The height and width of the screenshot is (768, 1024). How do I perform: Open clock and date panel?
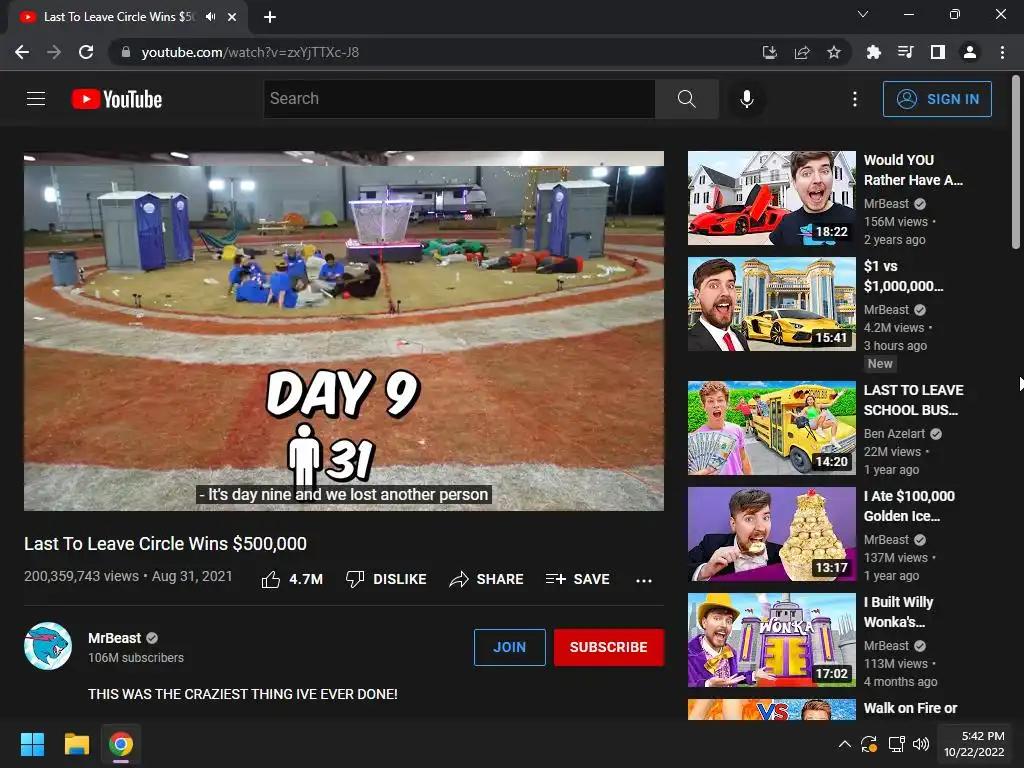(x=974, y=744)
